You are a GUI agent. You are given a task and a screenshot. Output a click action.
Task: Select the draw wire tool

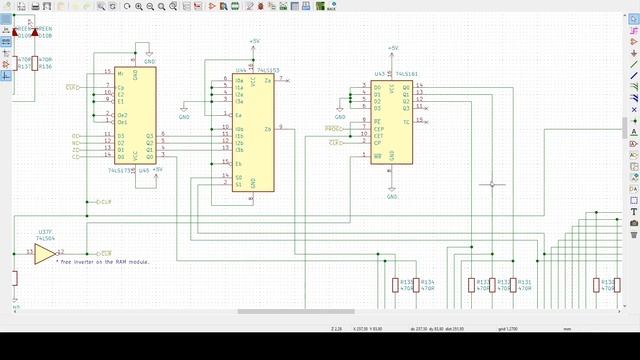pos(634,64)
